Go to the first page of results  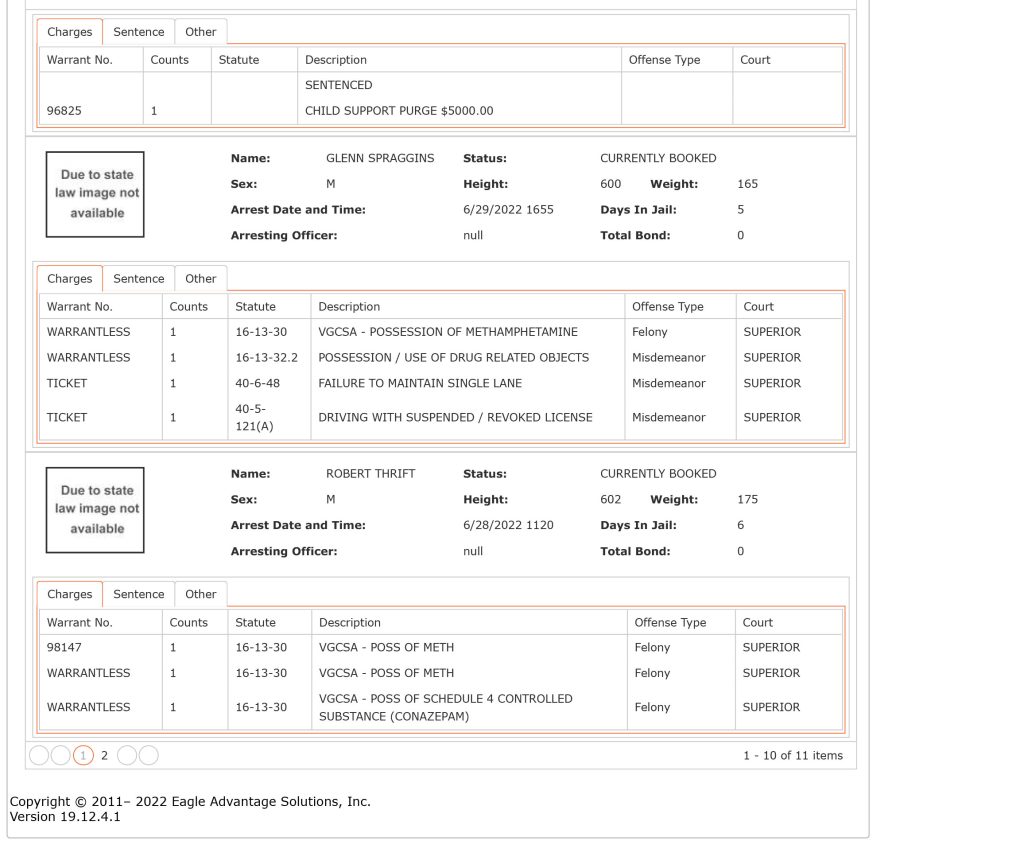pyautogui.click(x=39, y=756)
